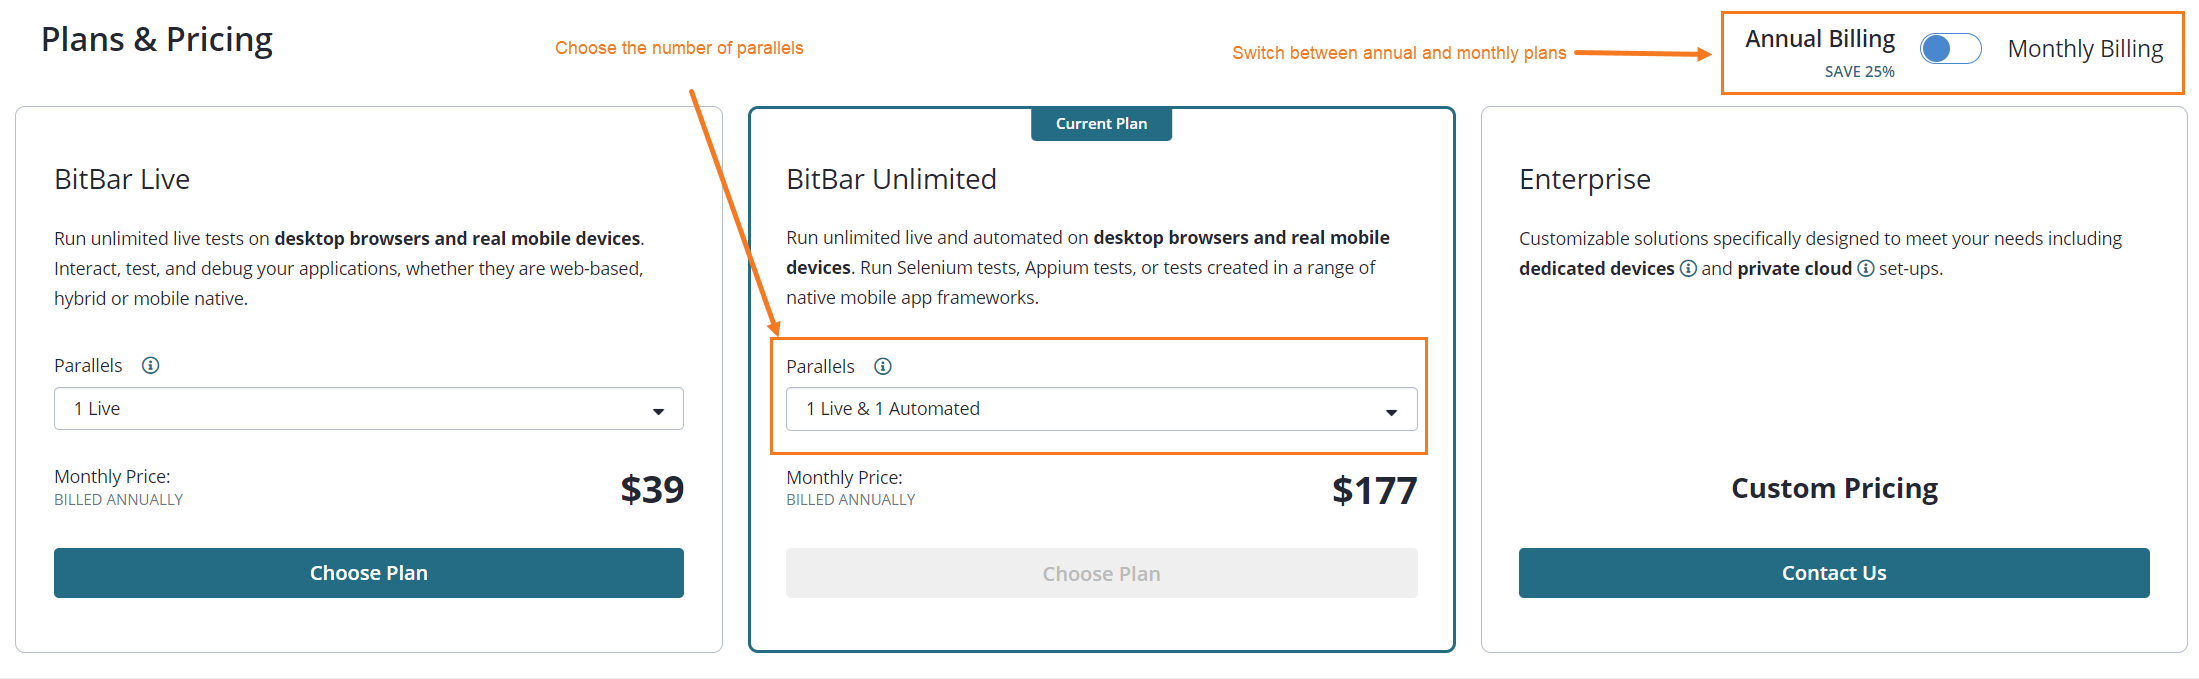Click the Custom Pricing text
2199x679 pixels.
(1834, 488)
